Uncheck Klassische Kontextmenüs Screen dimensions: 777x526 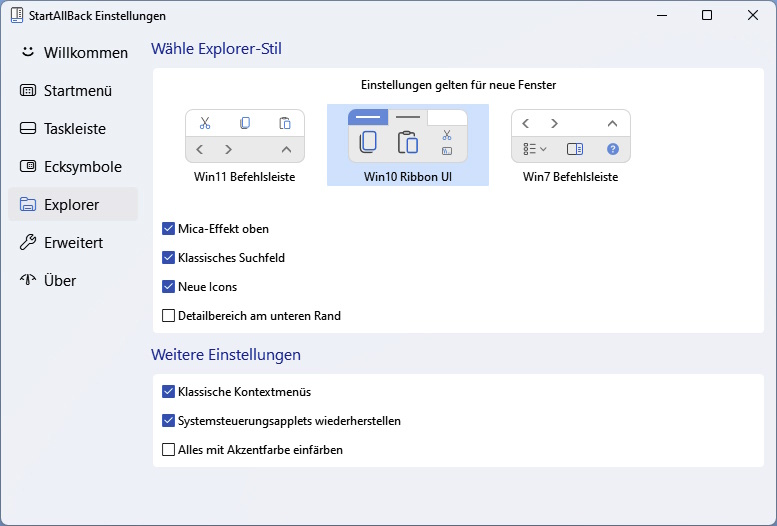(168, 392)
